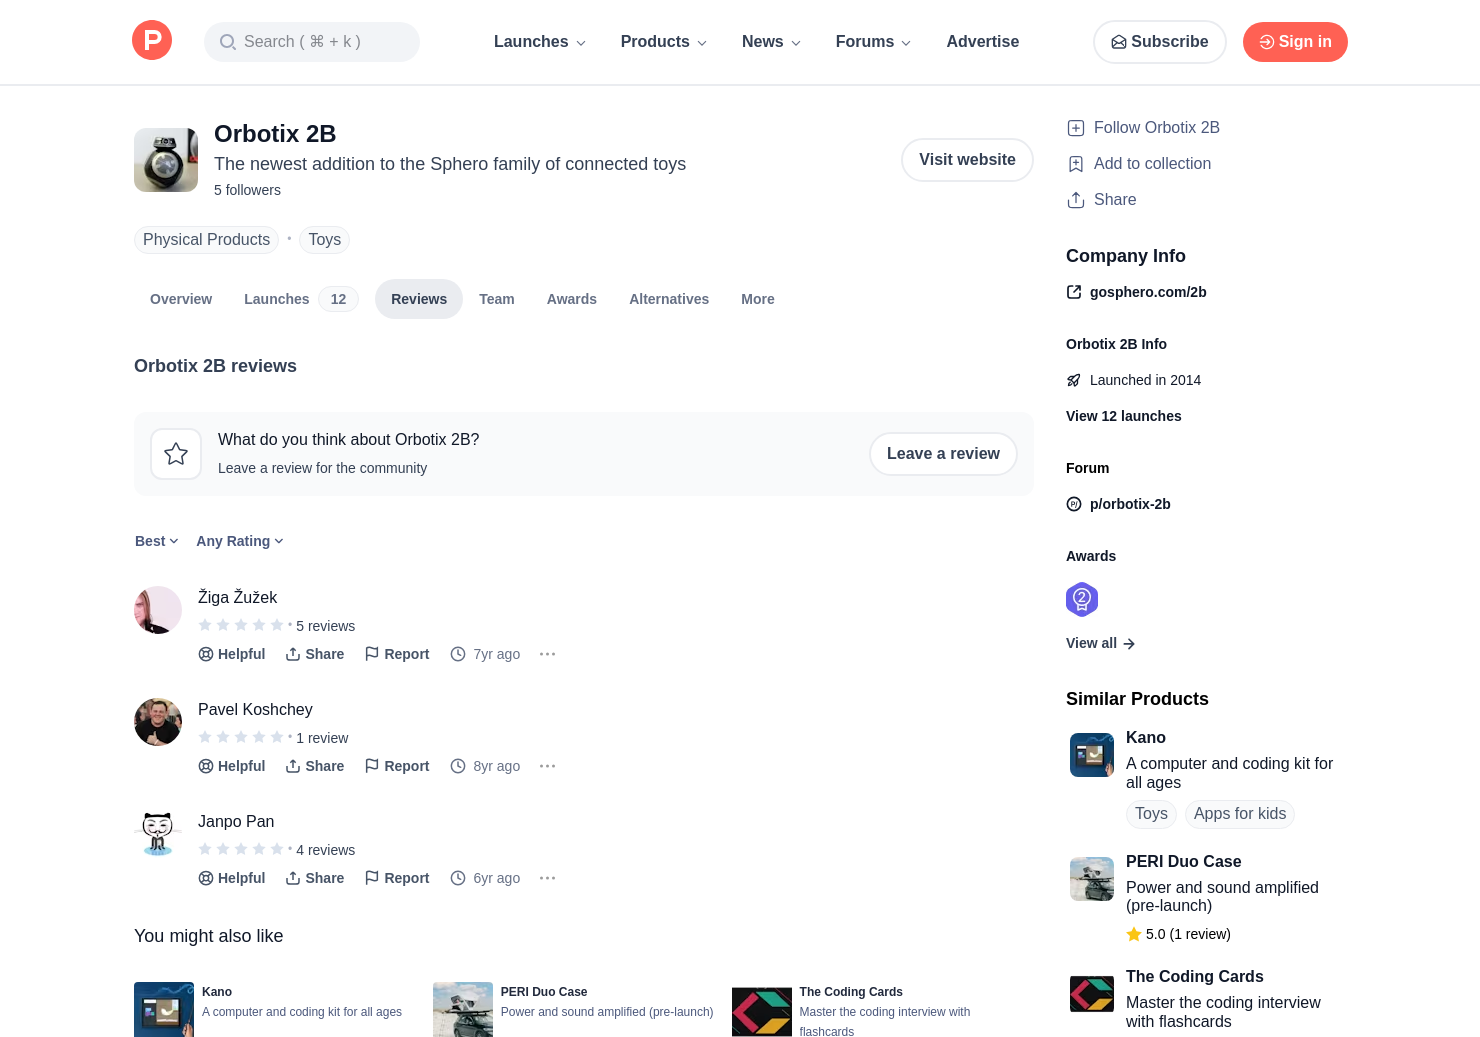Expand the Products menu
Viewport: 1480px width, 1037px height.
pyautogui.click(x=664, y=42)
